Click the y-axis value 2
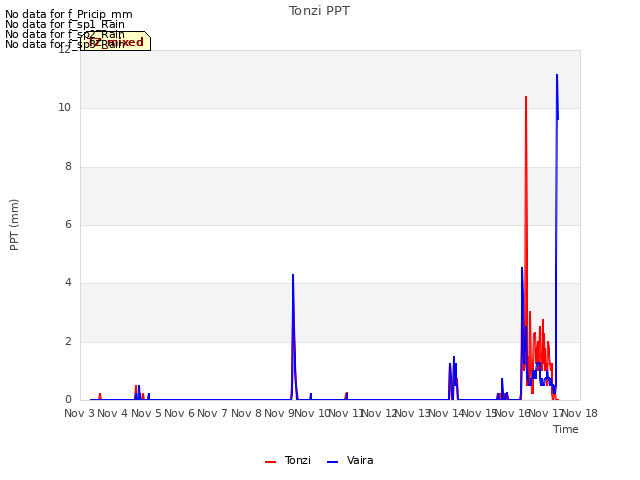The image size is (640, 480). [68, 342]
